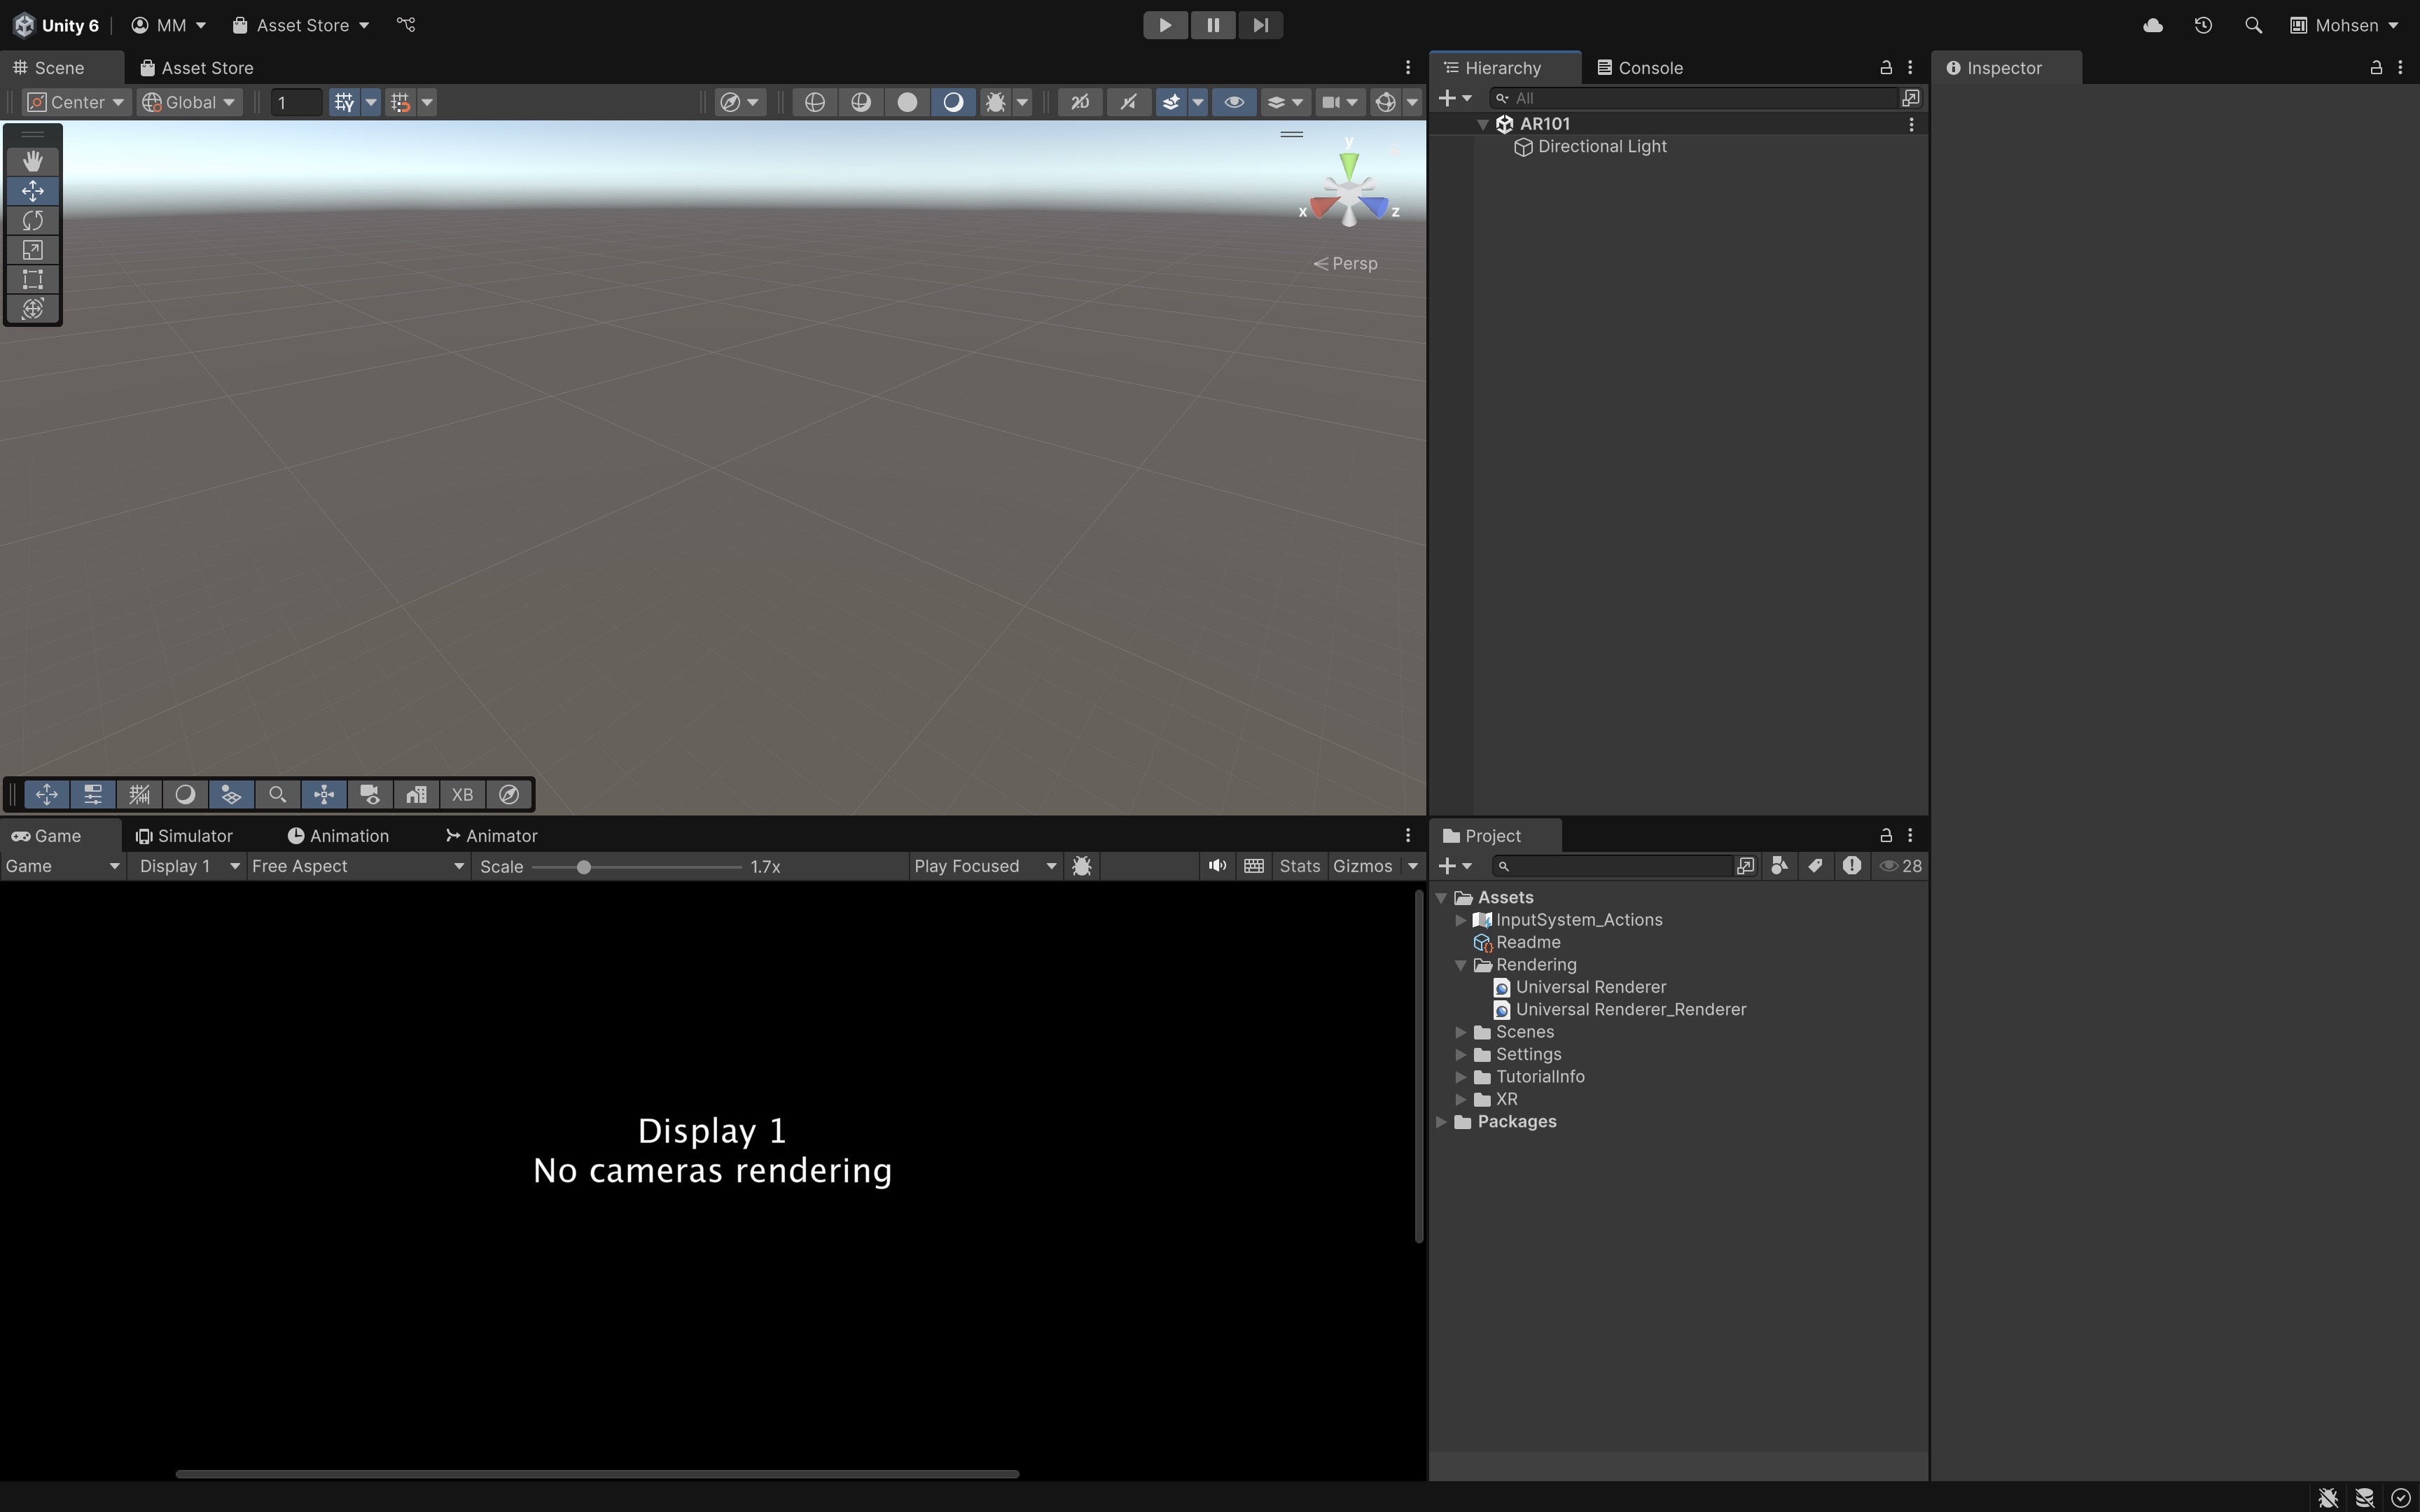Select the Hand view tool
Viewport: 2420px width, 1512px height.
pyautogui.click(x=32, y=161)
